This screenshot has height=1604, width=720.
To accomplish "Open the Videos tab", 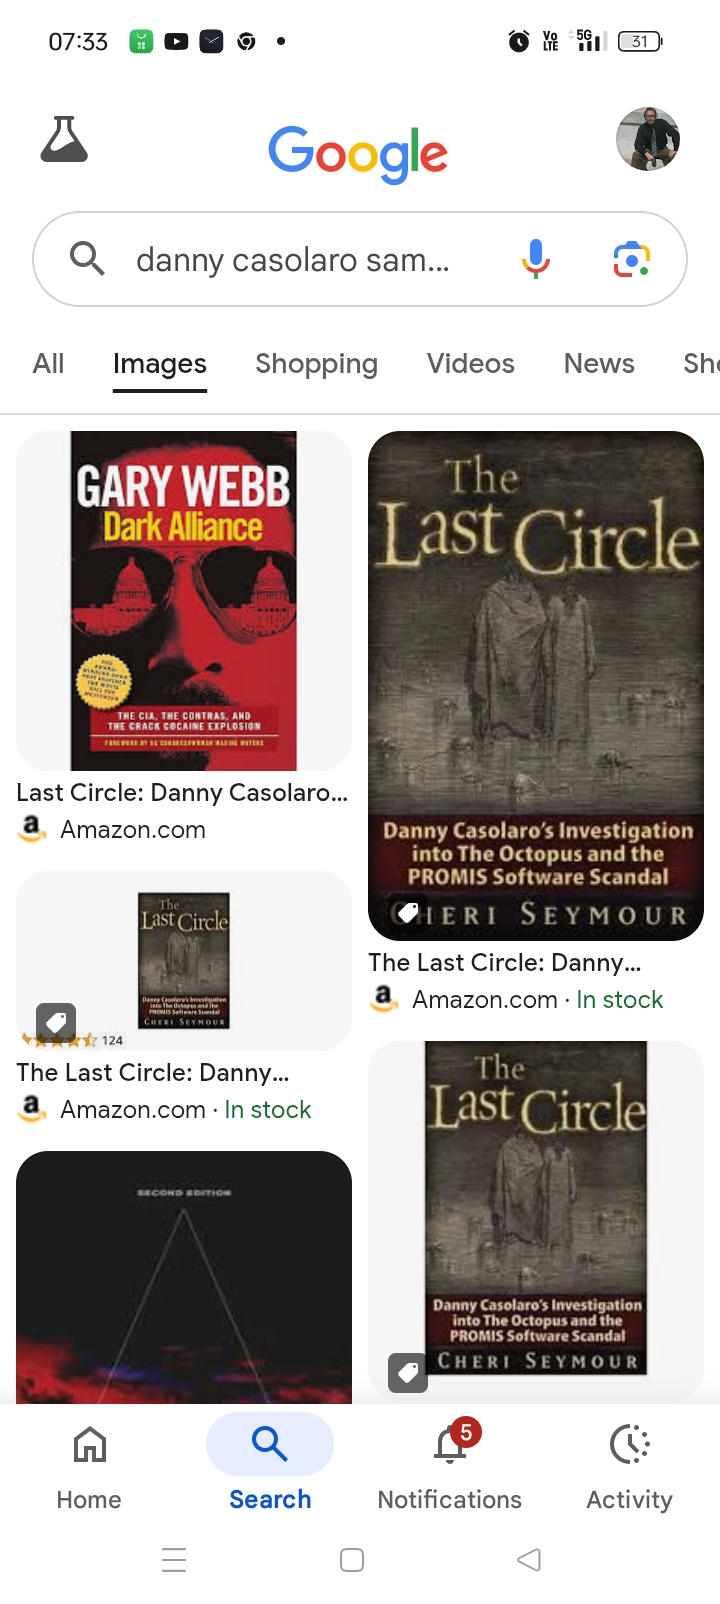I will 471,364.
